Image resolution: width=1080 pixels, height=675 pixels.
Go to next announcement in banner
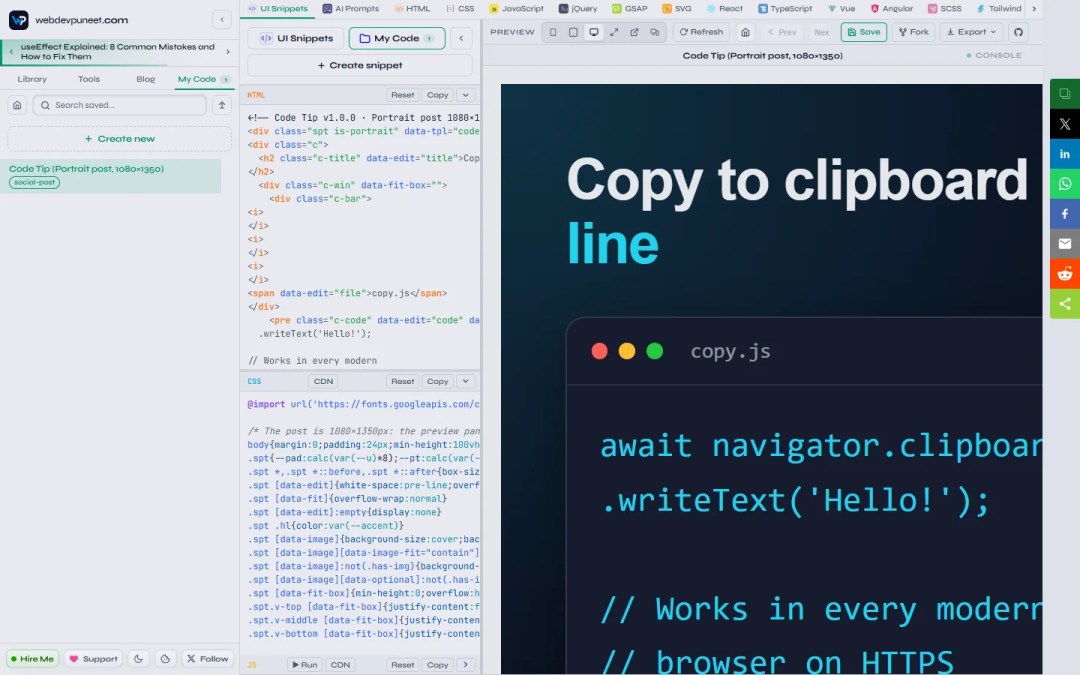click(x=228, y=52)
